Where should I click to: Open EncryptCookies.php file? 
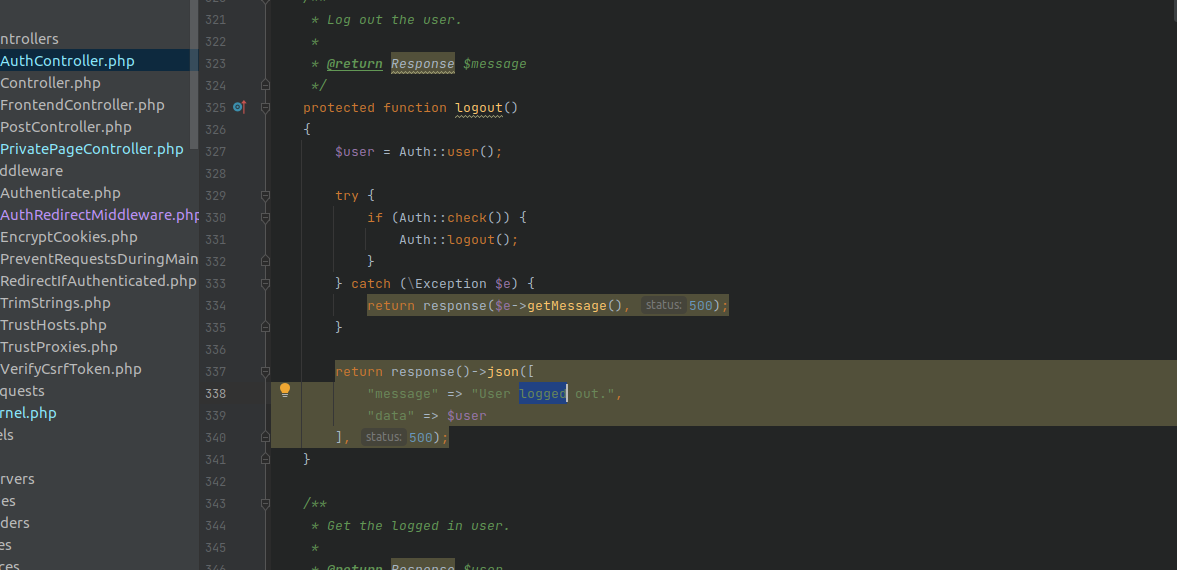click(68, 237)
